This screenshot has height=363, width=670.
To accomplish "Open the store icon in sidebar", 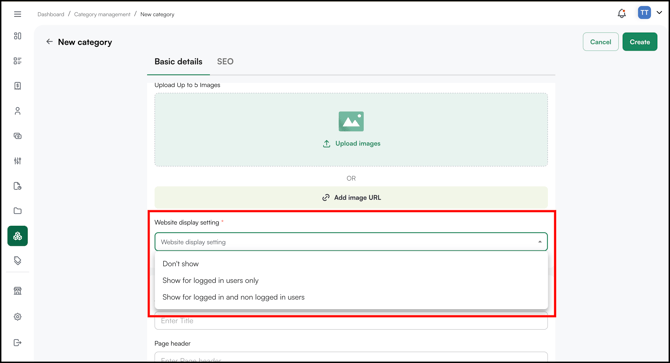I will tap(18, 291).
